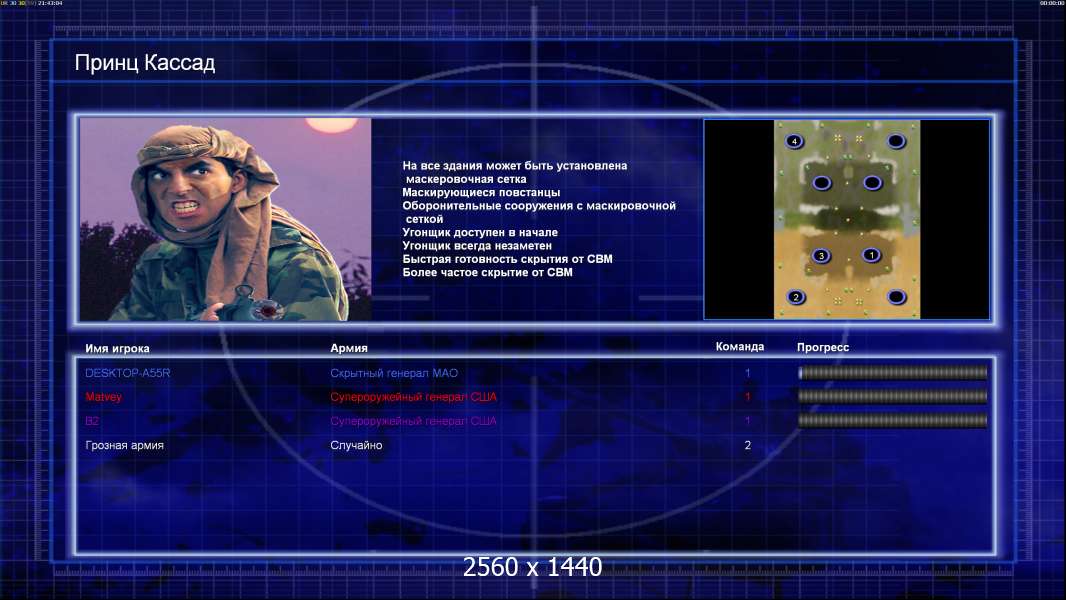Screen dimensions: 1066x600
Task: Select player B2 in the list
Action: coord(92,421)
